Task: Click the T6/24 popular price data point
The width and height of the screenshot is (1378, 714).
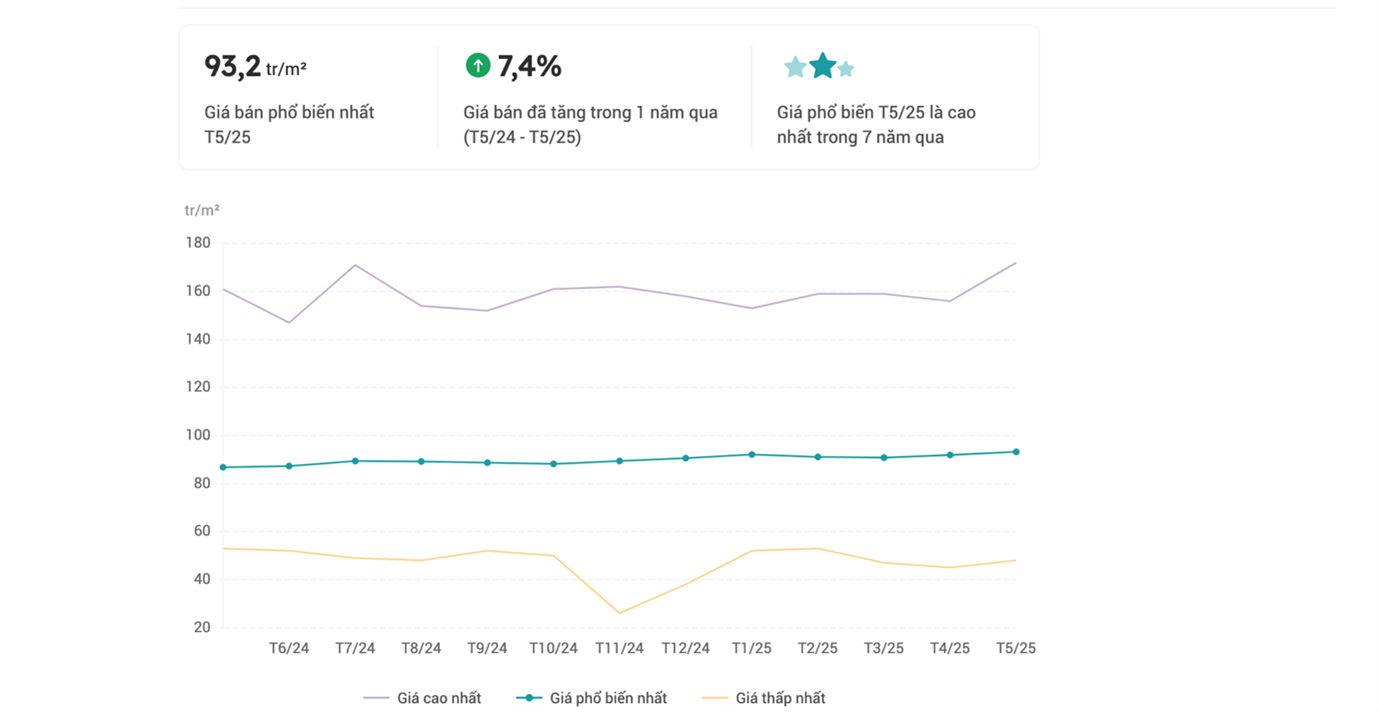Action: click(x=289, y=466)
